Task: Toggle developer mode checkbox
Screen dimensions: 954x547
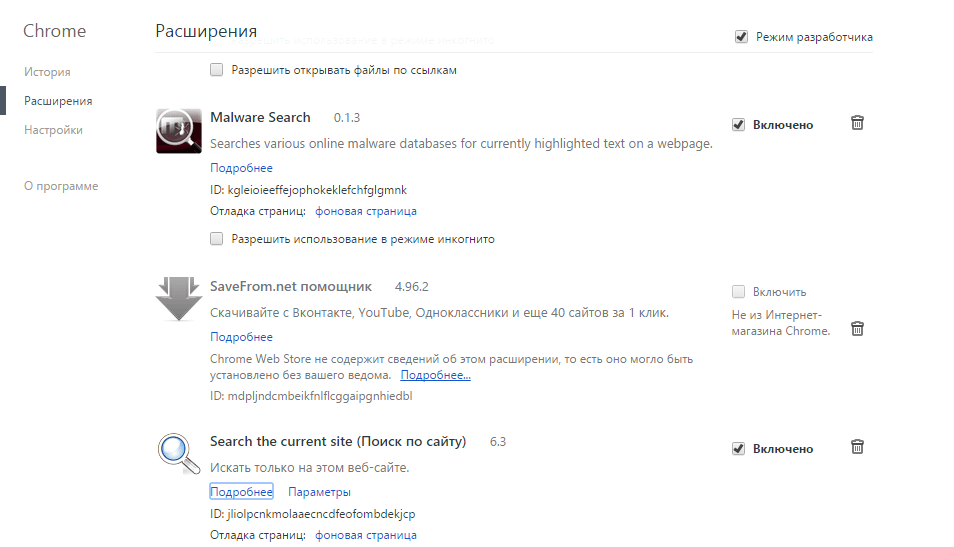Action: pos(741,37)
